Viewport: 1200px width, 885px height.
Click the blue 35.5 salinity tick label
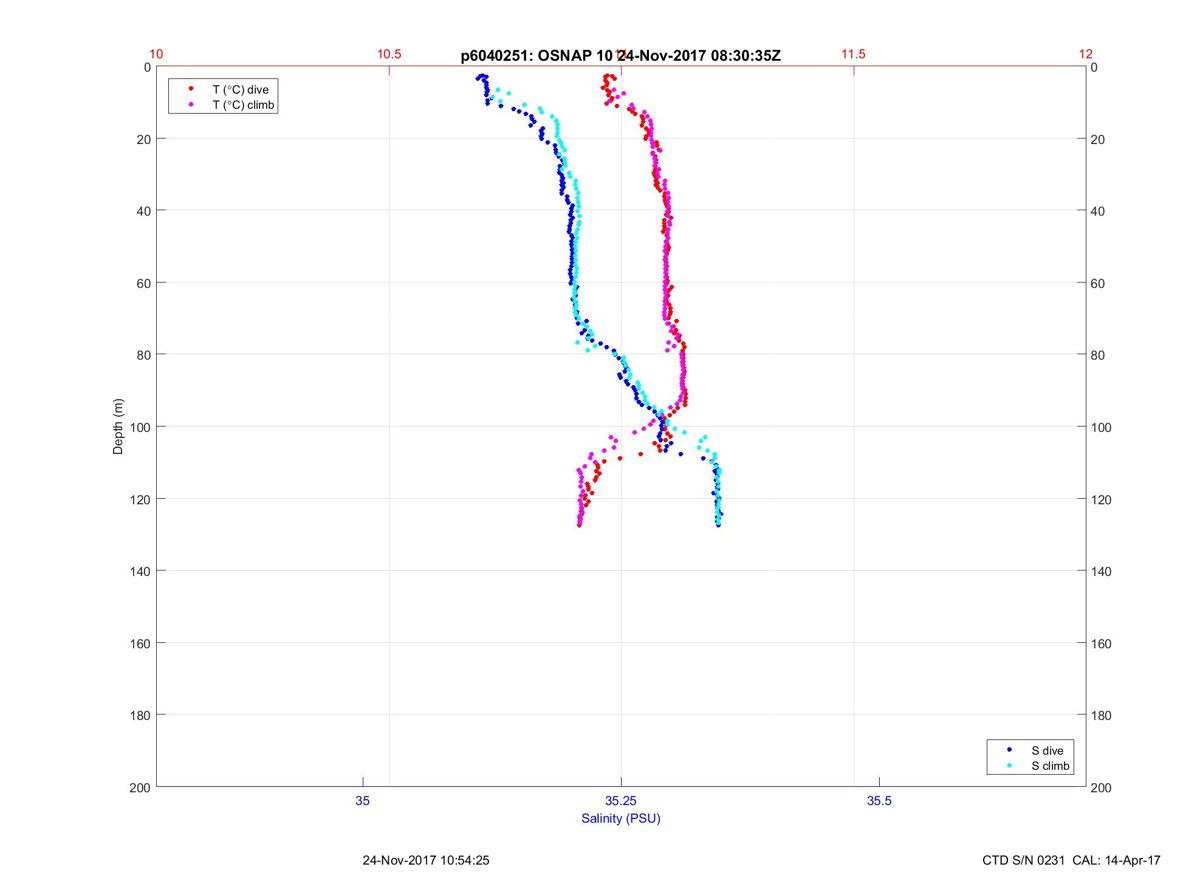coord(879,801)
